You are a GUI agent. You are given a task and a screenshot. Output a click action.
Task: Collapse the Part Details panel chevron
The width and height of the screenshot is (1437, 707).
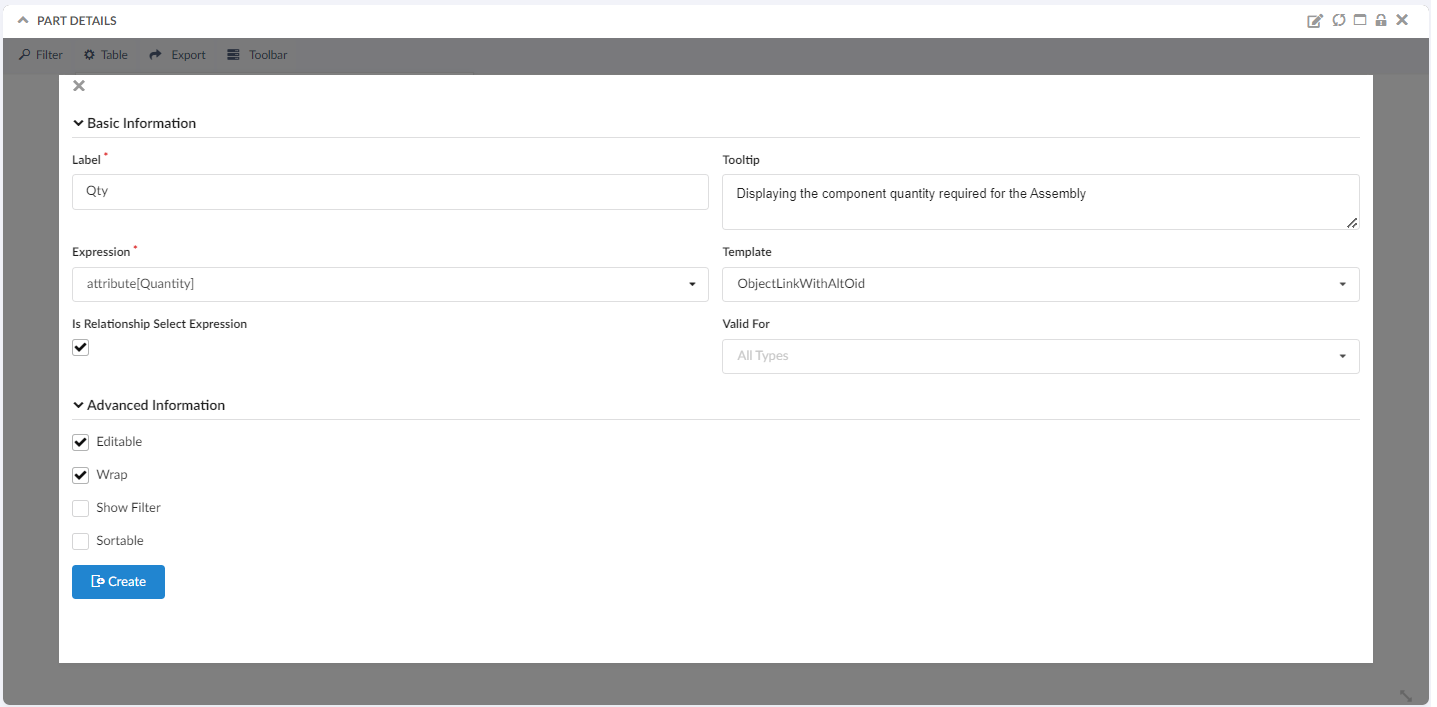[x=23, y=21]
